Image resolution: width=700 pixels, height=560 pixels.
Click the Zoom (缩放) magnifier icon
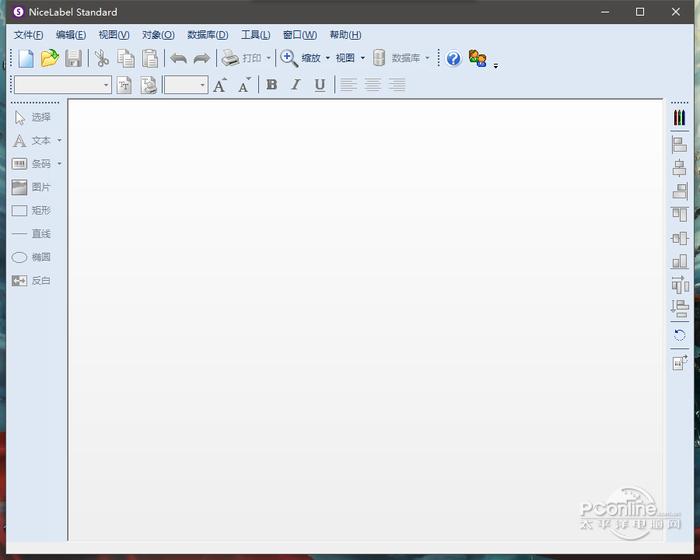coord(289,58)
